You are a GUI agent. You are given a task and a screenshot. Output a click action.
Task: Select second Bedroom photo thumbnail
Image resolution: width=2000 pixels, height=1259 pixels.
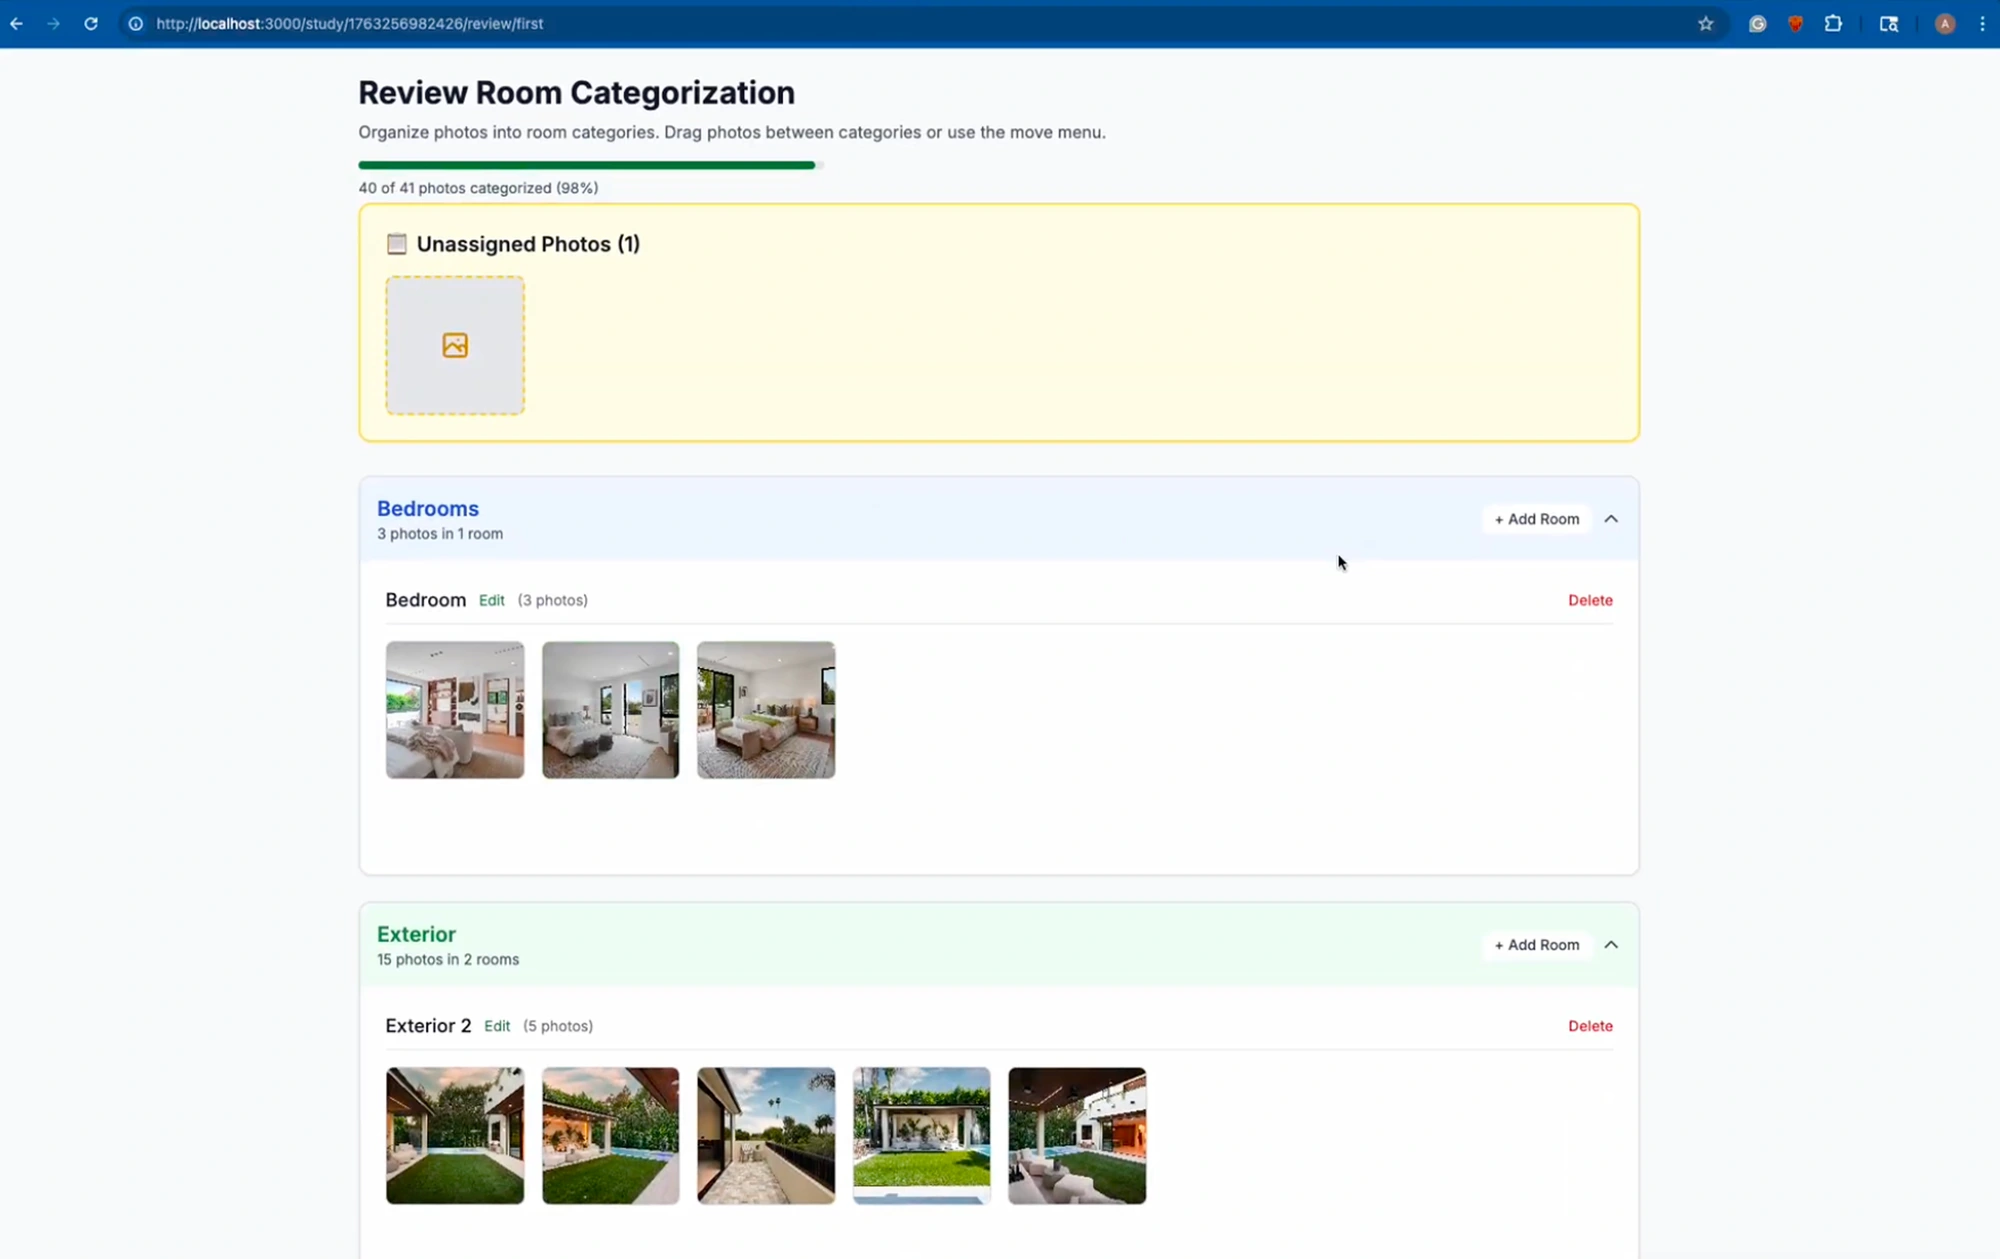[x=610, y=710]
